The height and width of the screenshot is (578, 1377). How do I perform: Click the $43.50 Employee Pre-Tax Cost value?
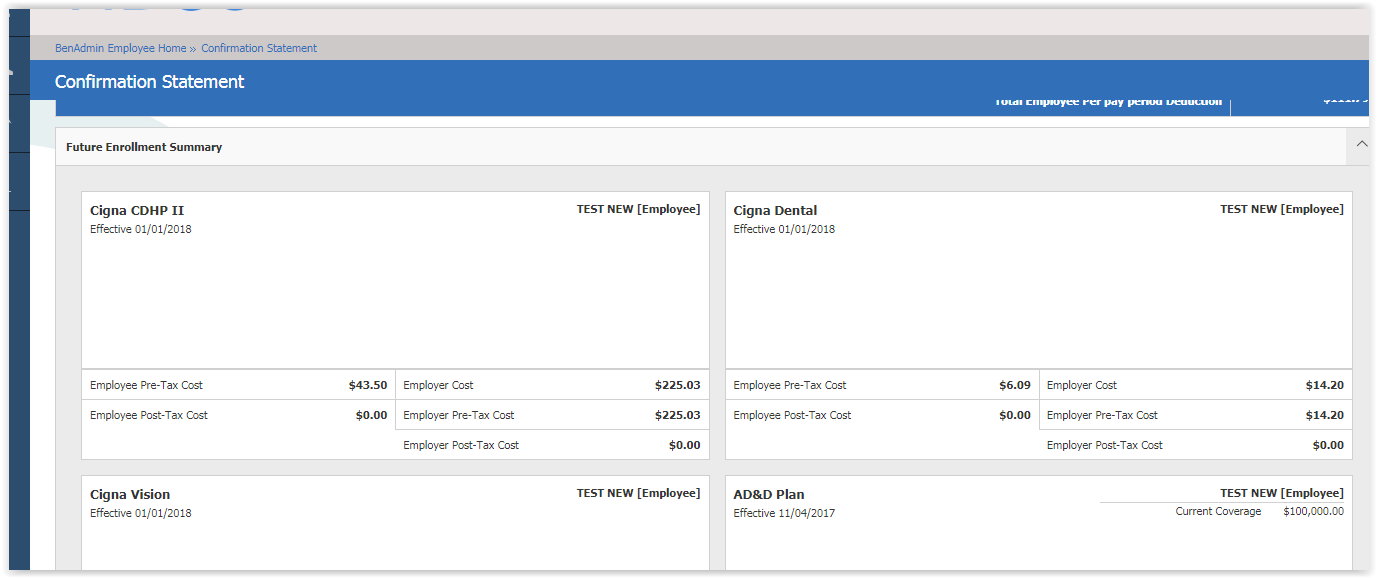367,385
